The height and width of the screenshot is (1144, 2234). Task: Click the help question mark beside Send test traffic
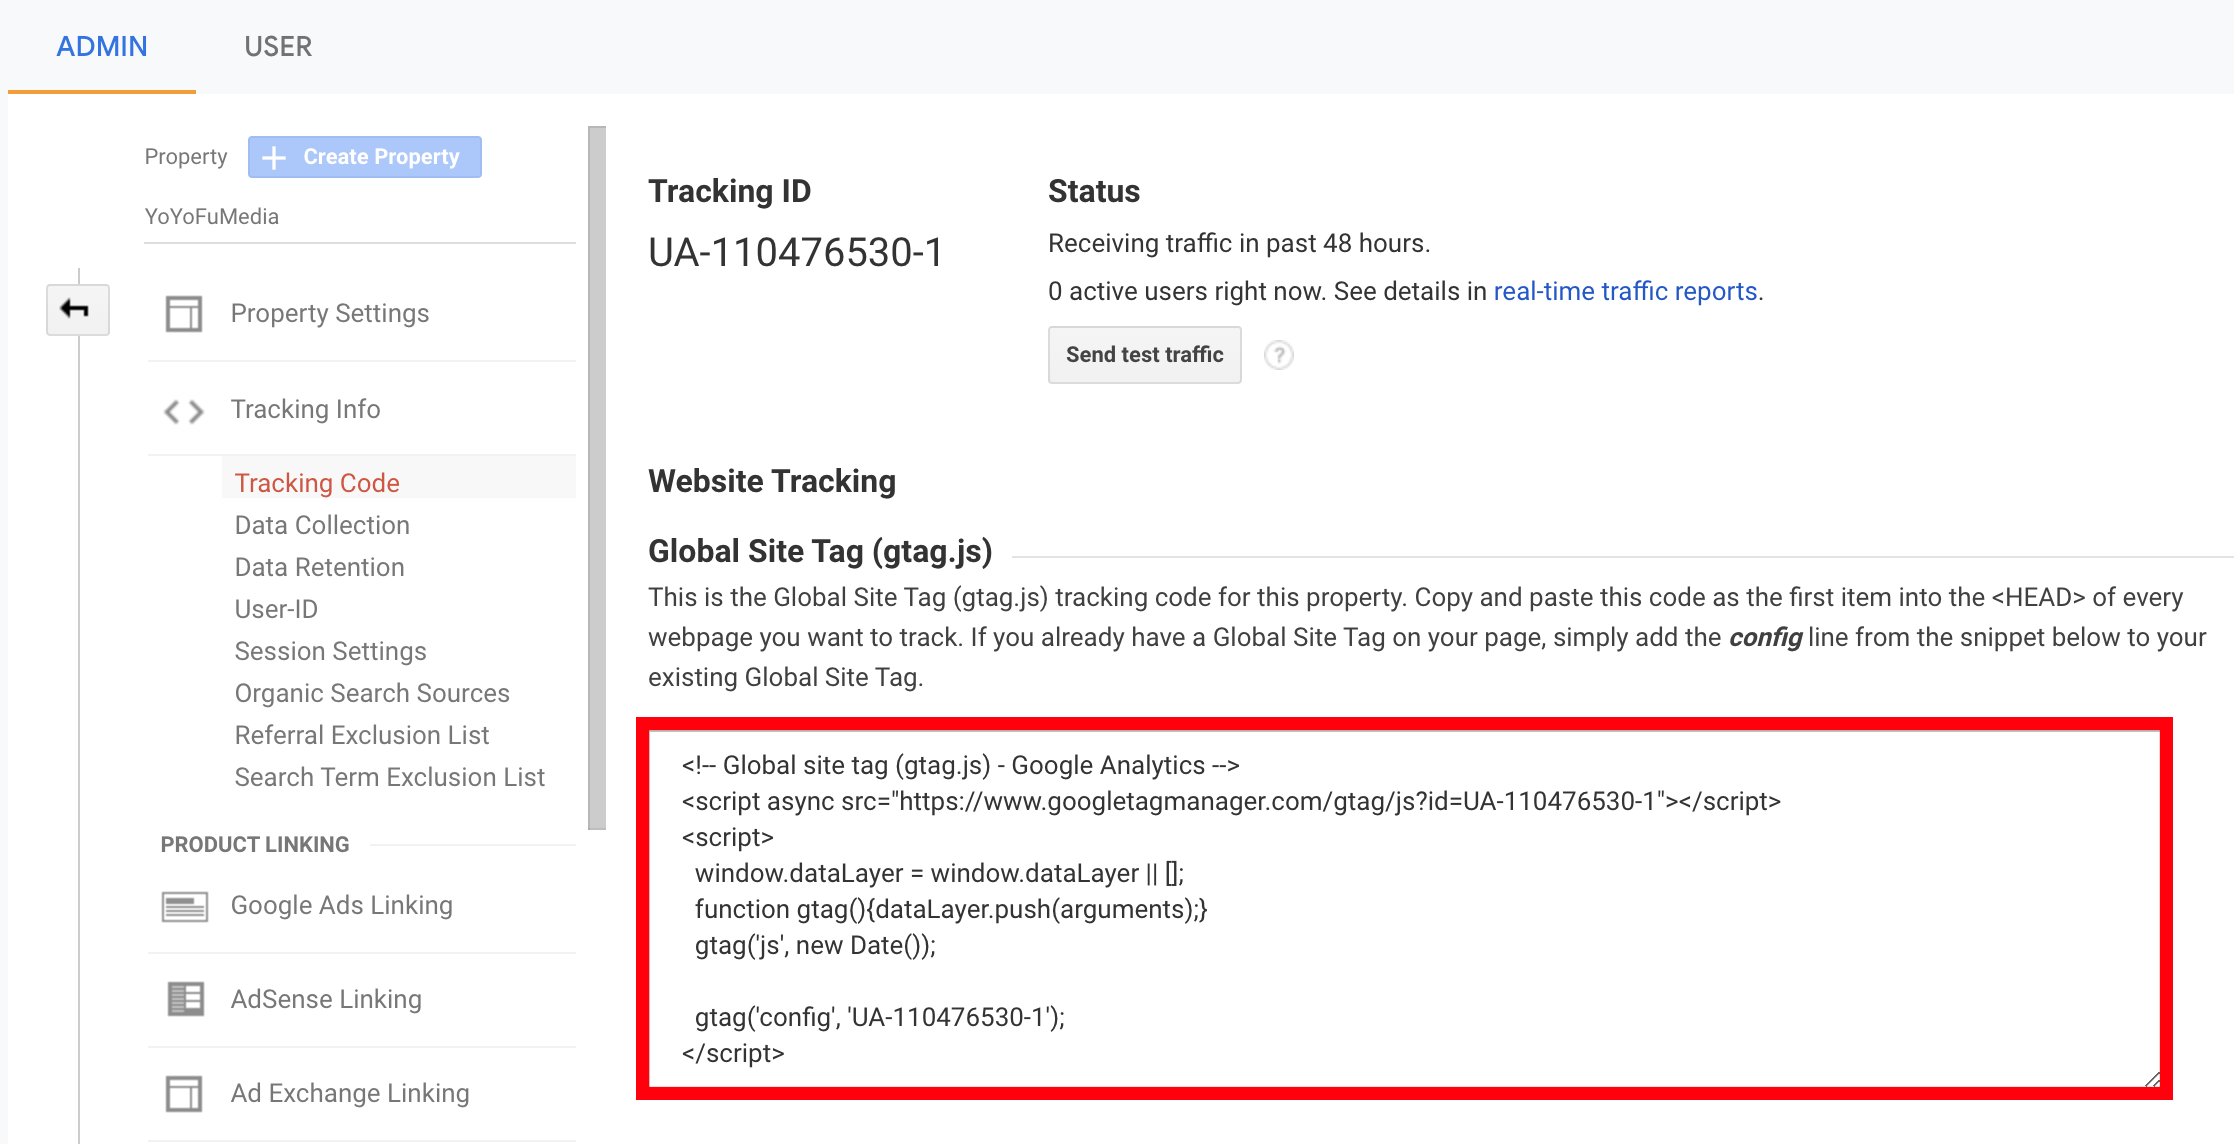pos(1279,355)
